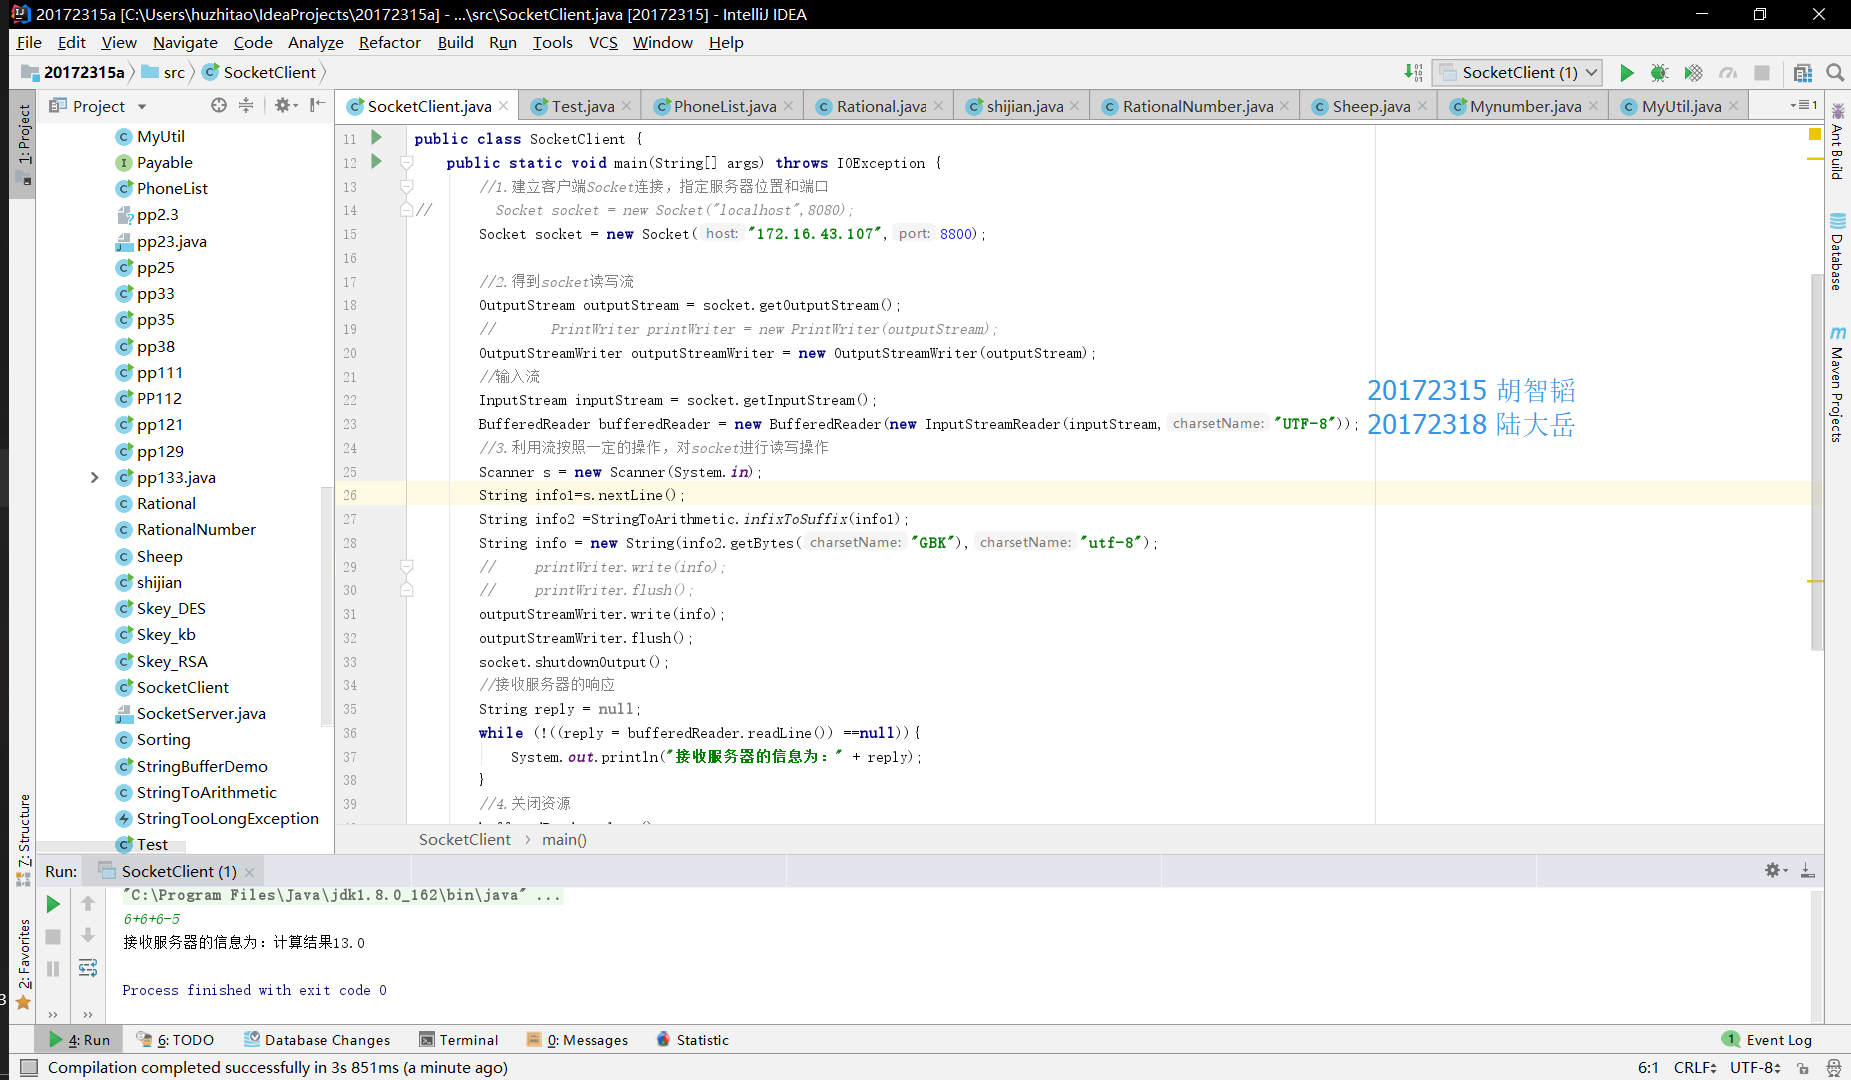Screen dimensions: 1851x1080
Task: Collapse all icon in Project panel
Action: 246,106
